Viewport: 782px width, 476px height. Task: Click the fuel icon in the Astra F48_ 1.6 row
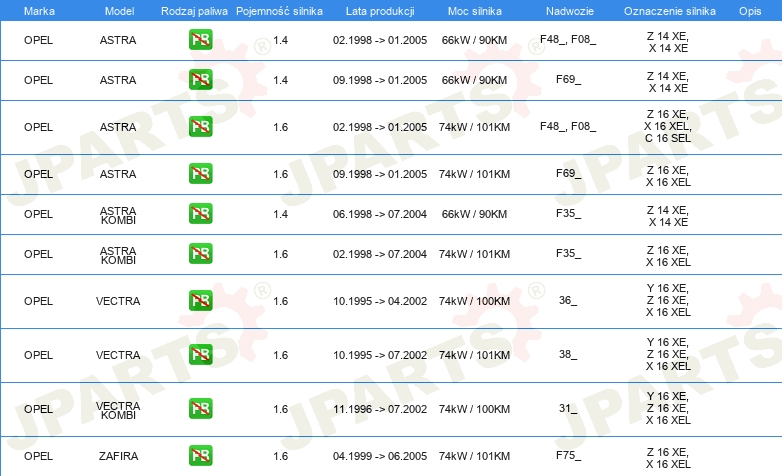coord(200,127)
